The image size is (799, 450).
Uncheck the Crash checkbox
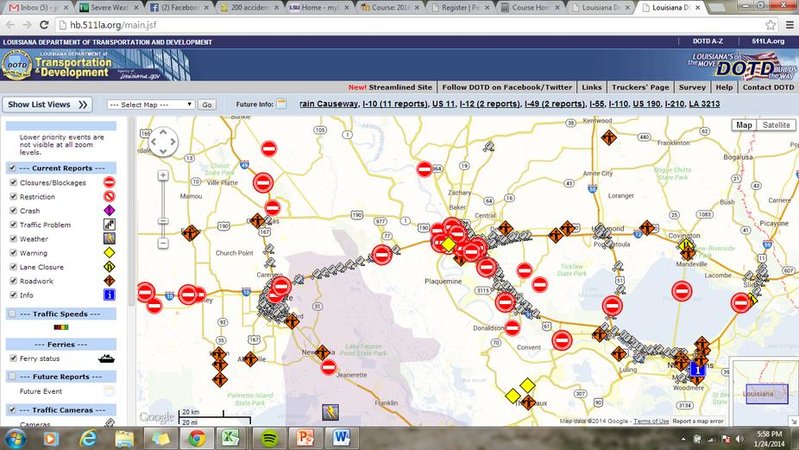click(x=14, y=210)
